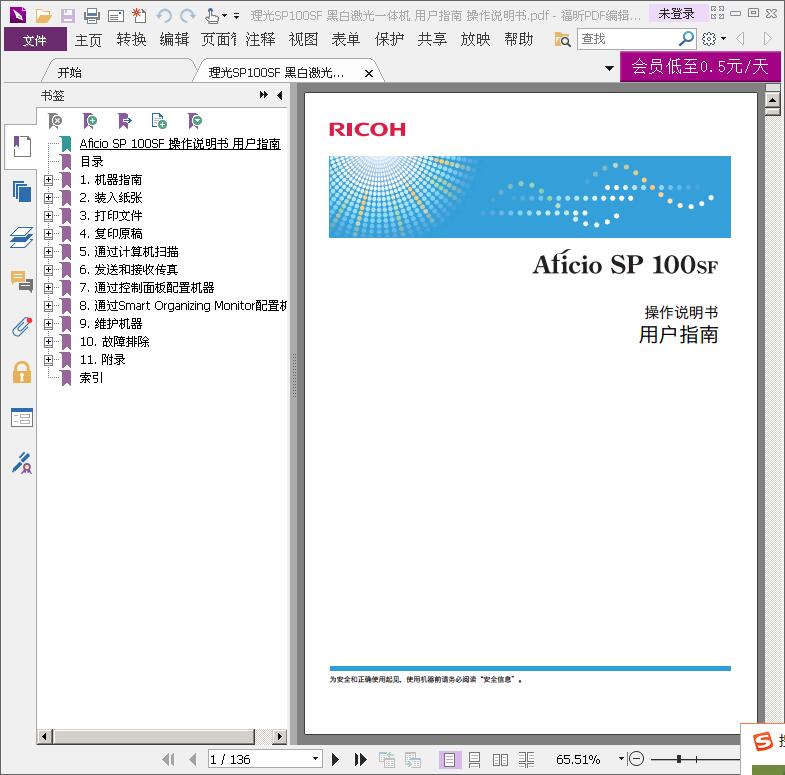Select continuous facing view mode
Image resolution: width=785 pixels, height=775 pixels.
[x=526, y=759]
